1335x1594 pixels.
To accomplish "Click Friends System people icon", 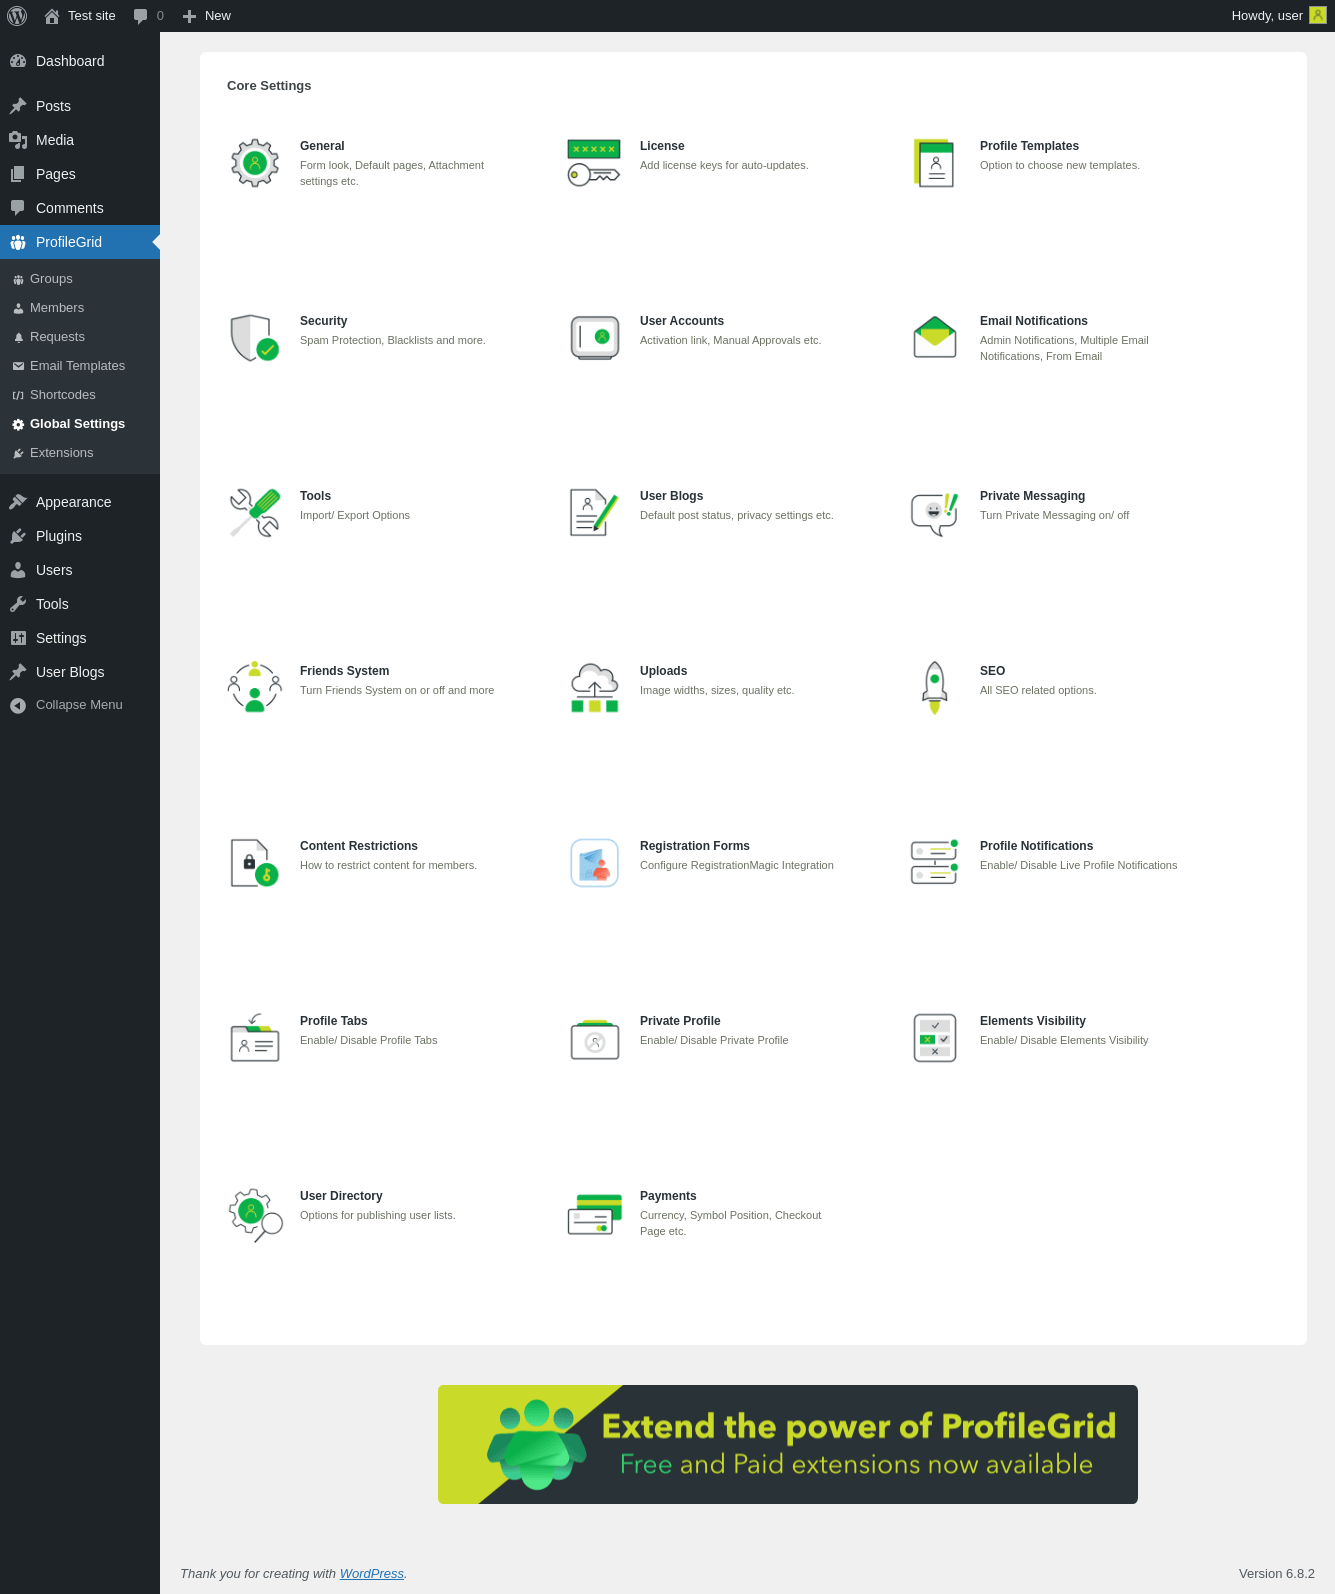I will point(255,688).
